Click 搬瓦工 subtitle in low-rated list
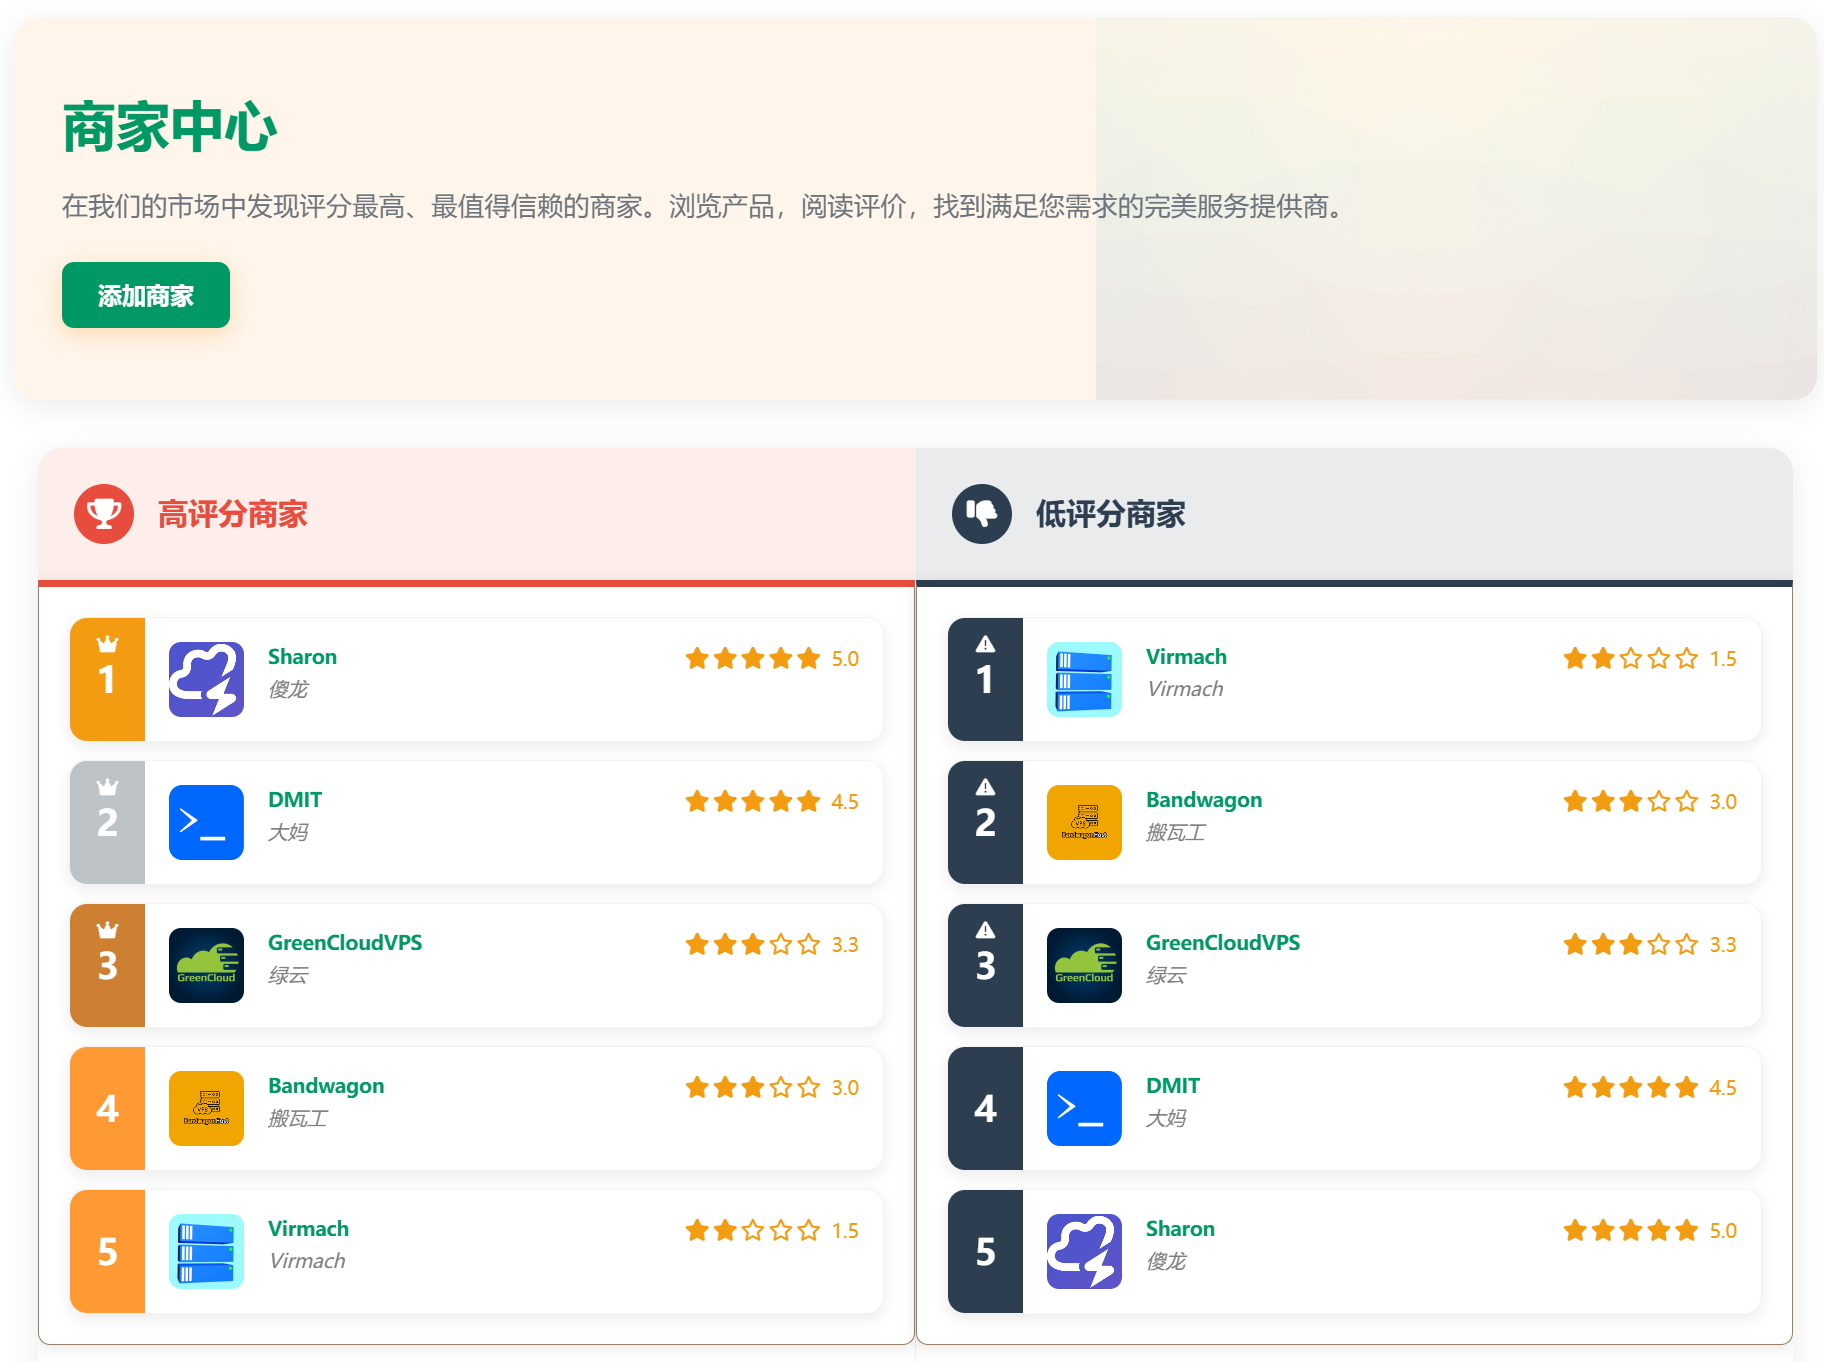 (x=1176, y=832)
